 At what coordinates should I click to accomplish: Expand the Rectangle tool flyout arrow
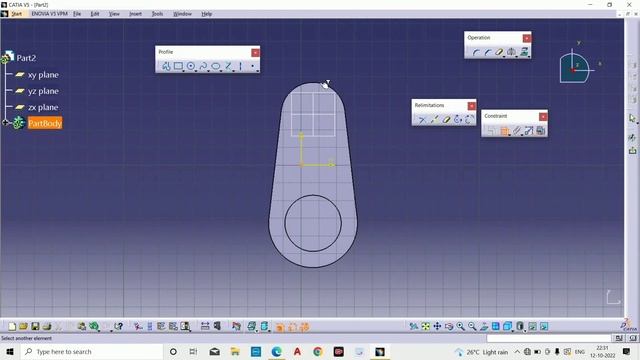[x=183, y=71]
